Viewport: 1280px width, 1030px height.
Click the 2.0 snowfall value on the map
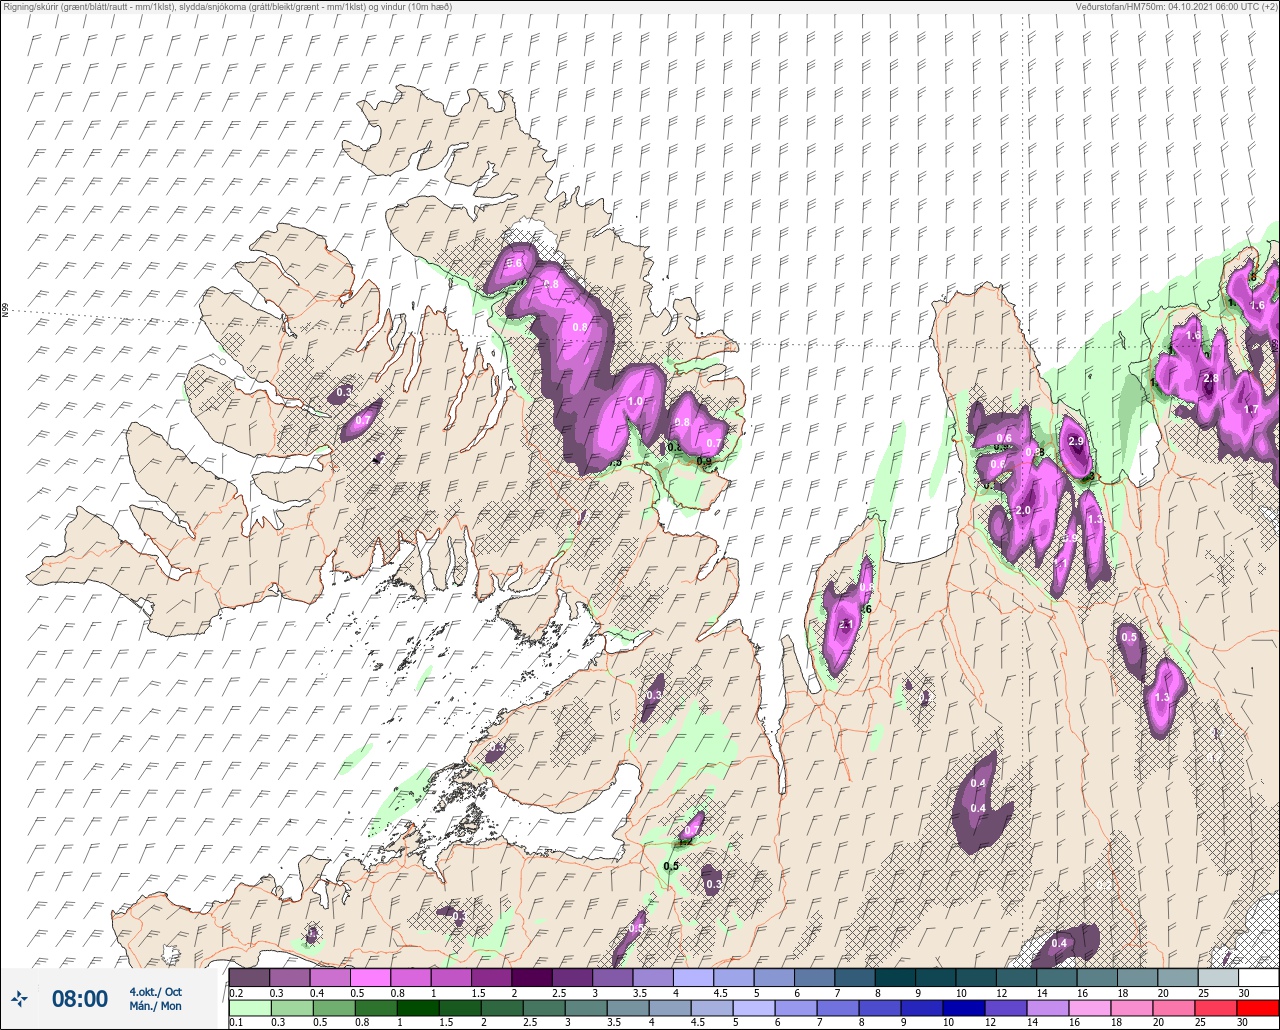(x=1022, y=510)
